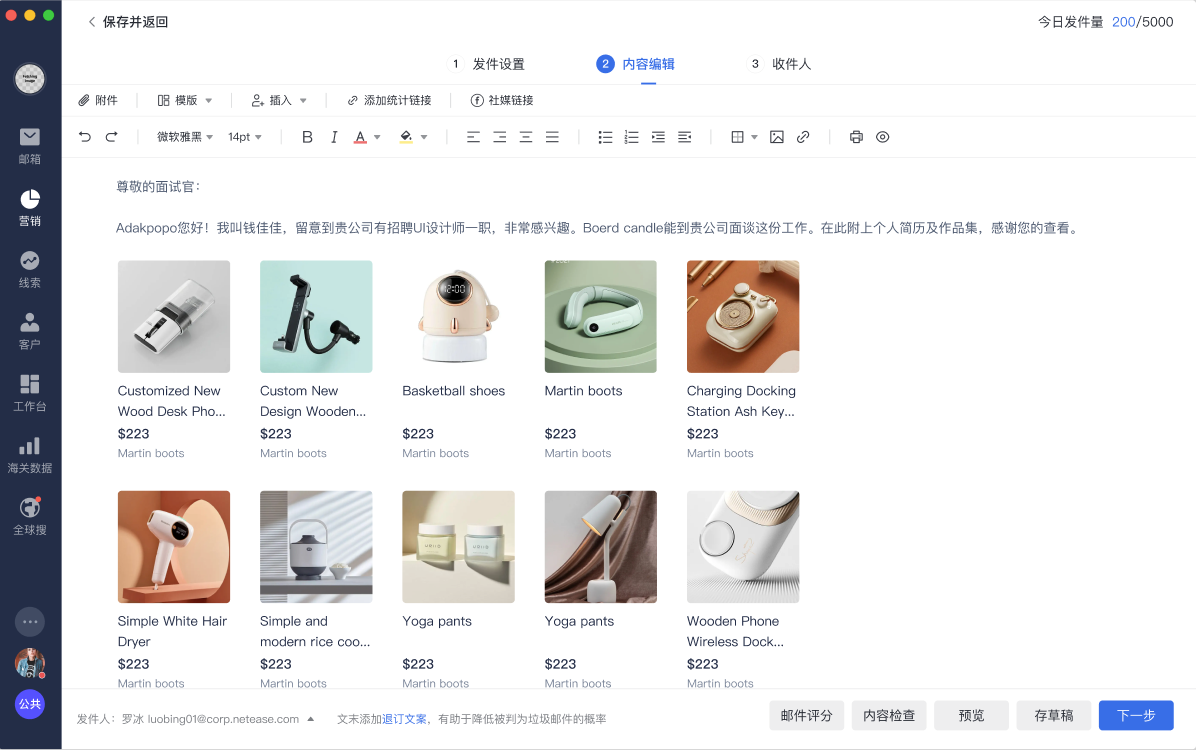The width and height of the screenshot is (1196, 750).
Task: Click the hyperlink icon in the toolbar
Action: point(803,136)
